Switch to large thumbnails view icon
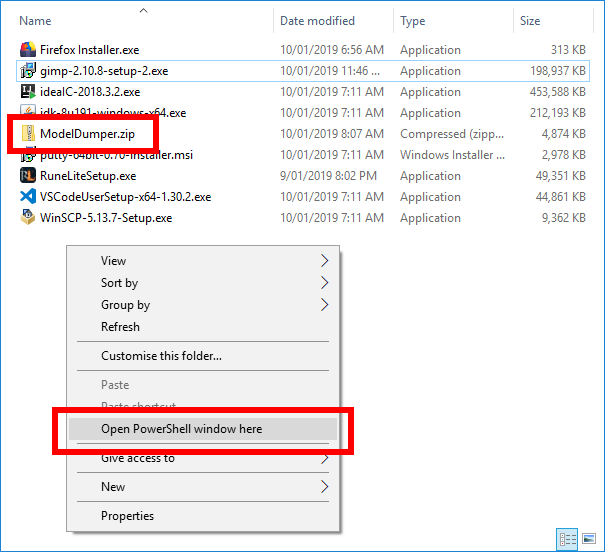This screenshot has height=552, width=605. [x=589, y=539]
